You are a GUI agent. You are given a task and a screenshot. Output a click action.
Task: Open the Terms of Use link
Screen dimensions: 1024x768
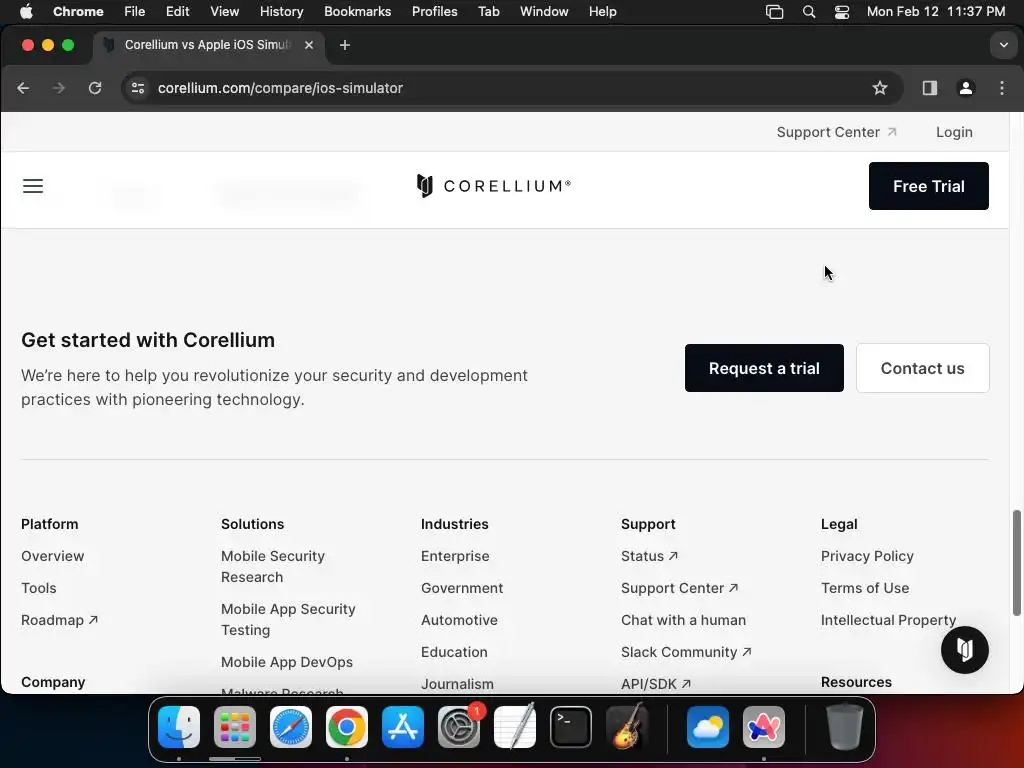(865, 588)
